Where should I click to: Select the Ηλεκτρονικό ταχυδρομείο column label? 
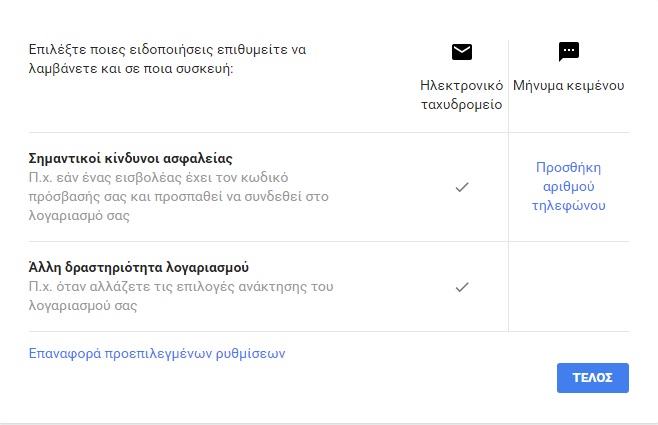(x=462, y=95)
